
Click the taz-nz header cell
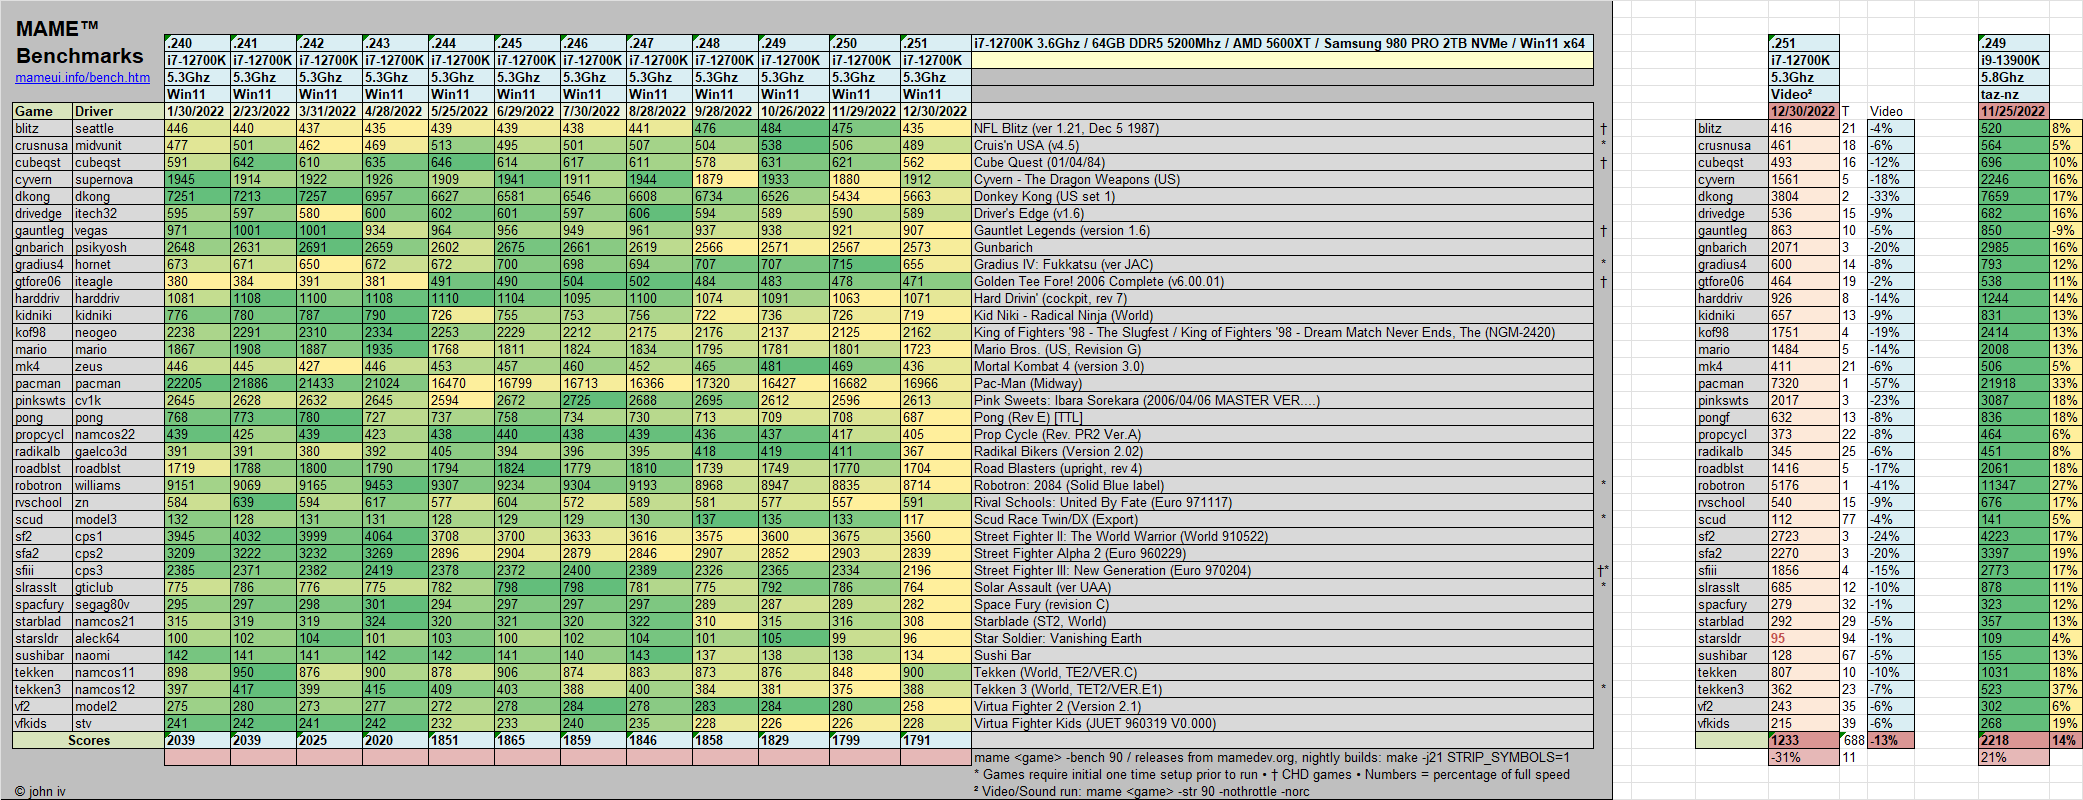[2013, 94]
